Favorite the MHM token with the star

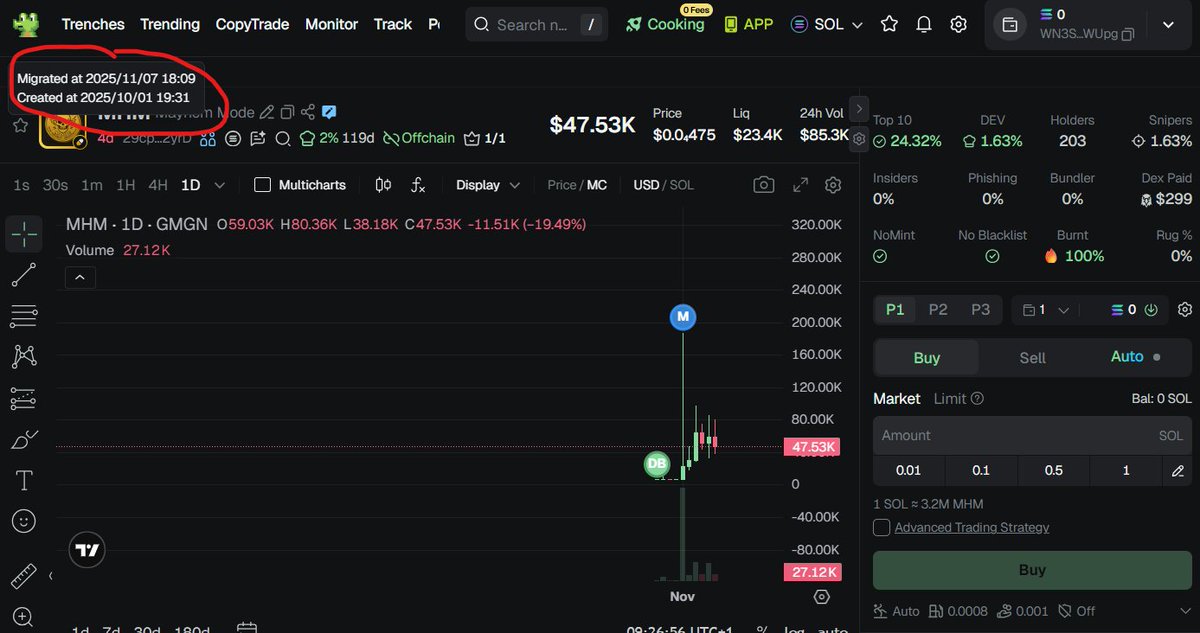coord(20,125)
